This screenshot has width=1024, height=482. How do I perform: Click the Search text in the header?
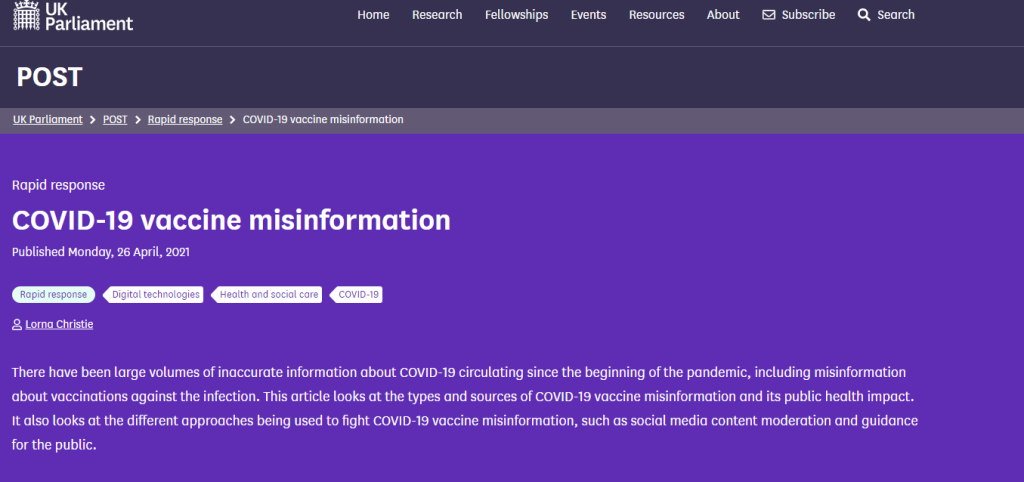pyautogui.click(x=896, y=14)
